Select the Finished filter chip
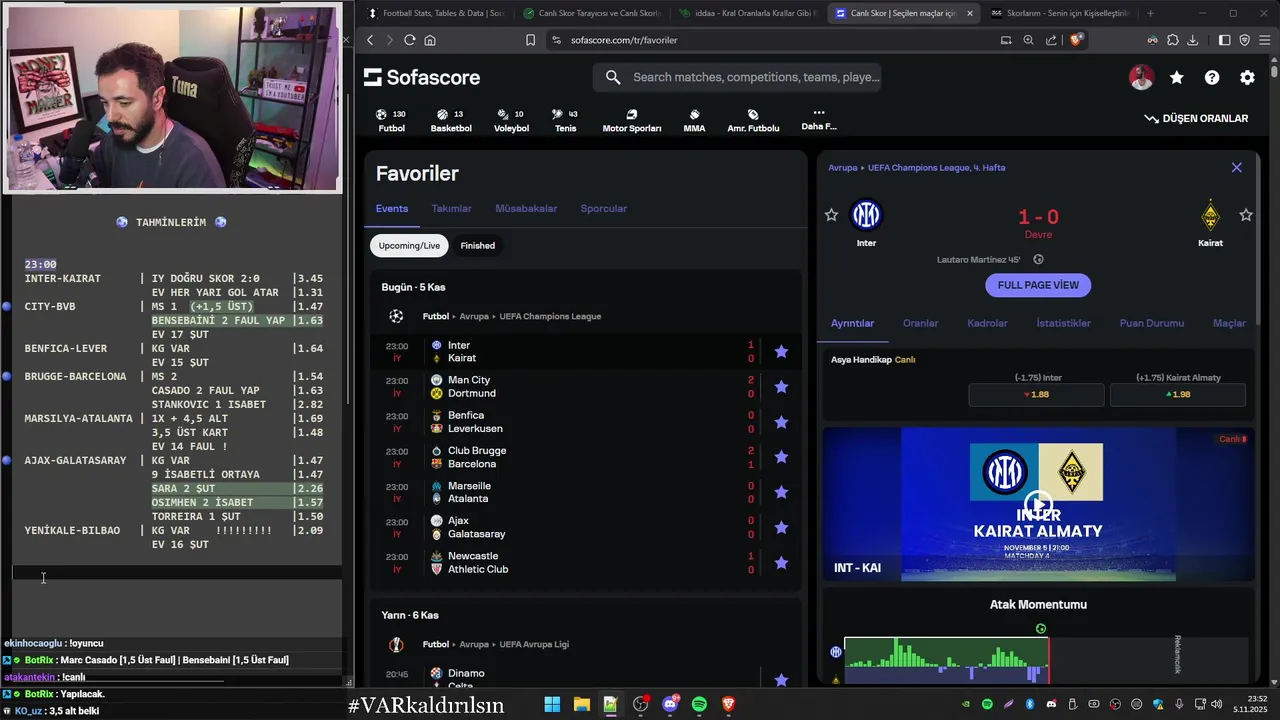 click(477, 245)
